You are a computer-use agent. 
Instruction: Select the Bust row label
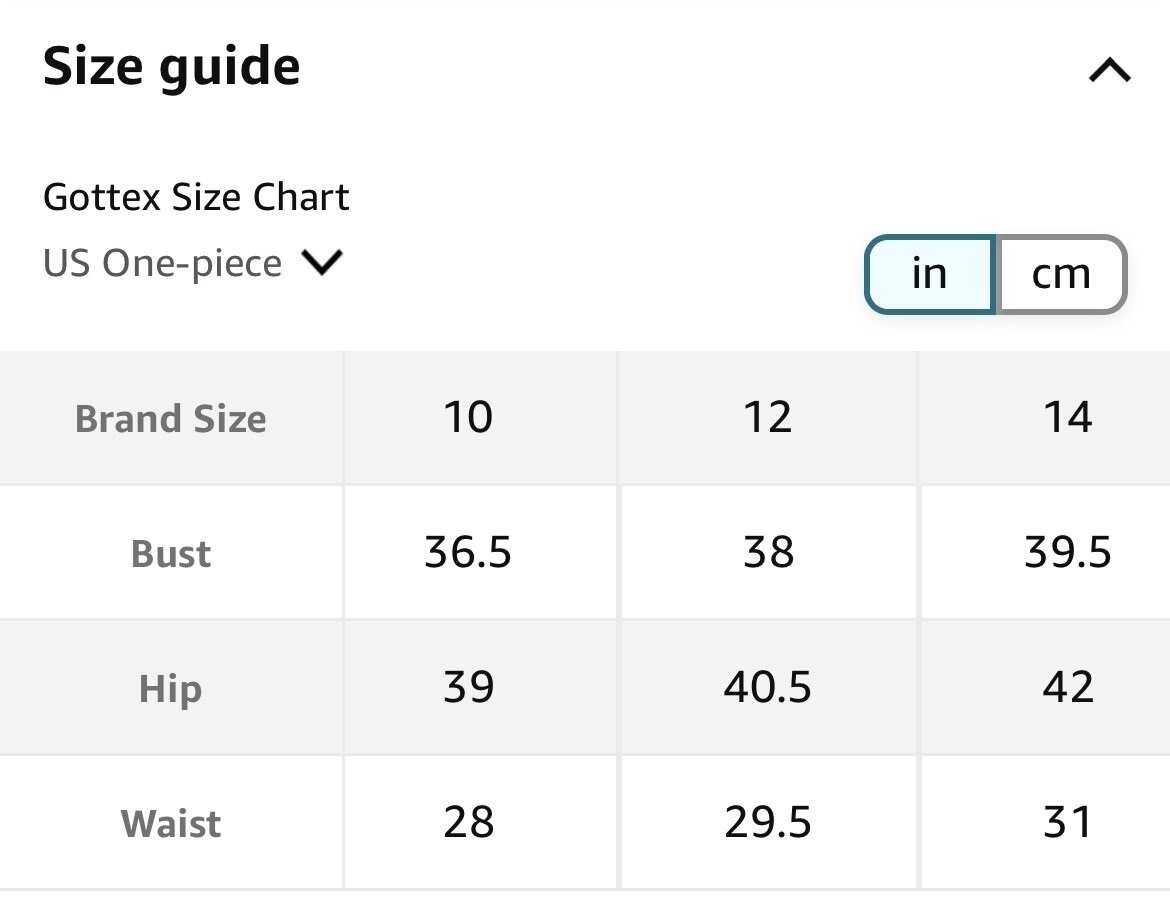tap(171, 553)
